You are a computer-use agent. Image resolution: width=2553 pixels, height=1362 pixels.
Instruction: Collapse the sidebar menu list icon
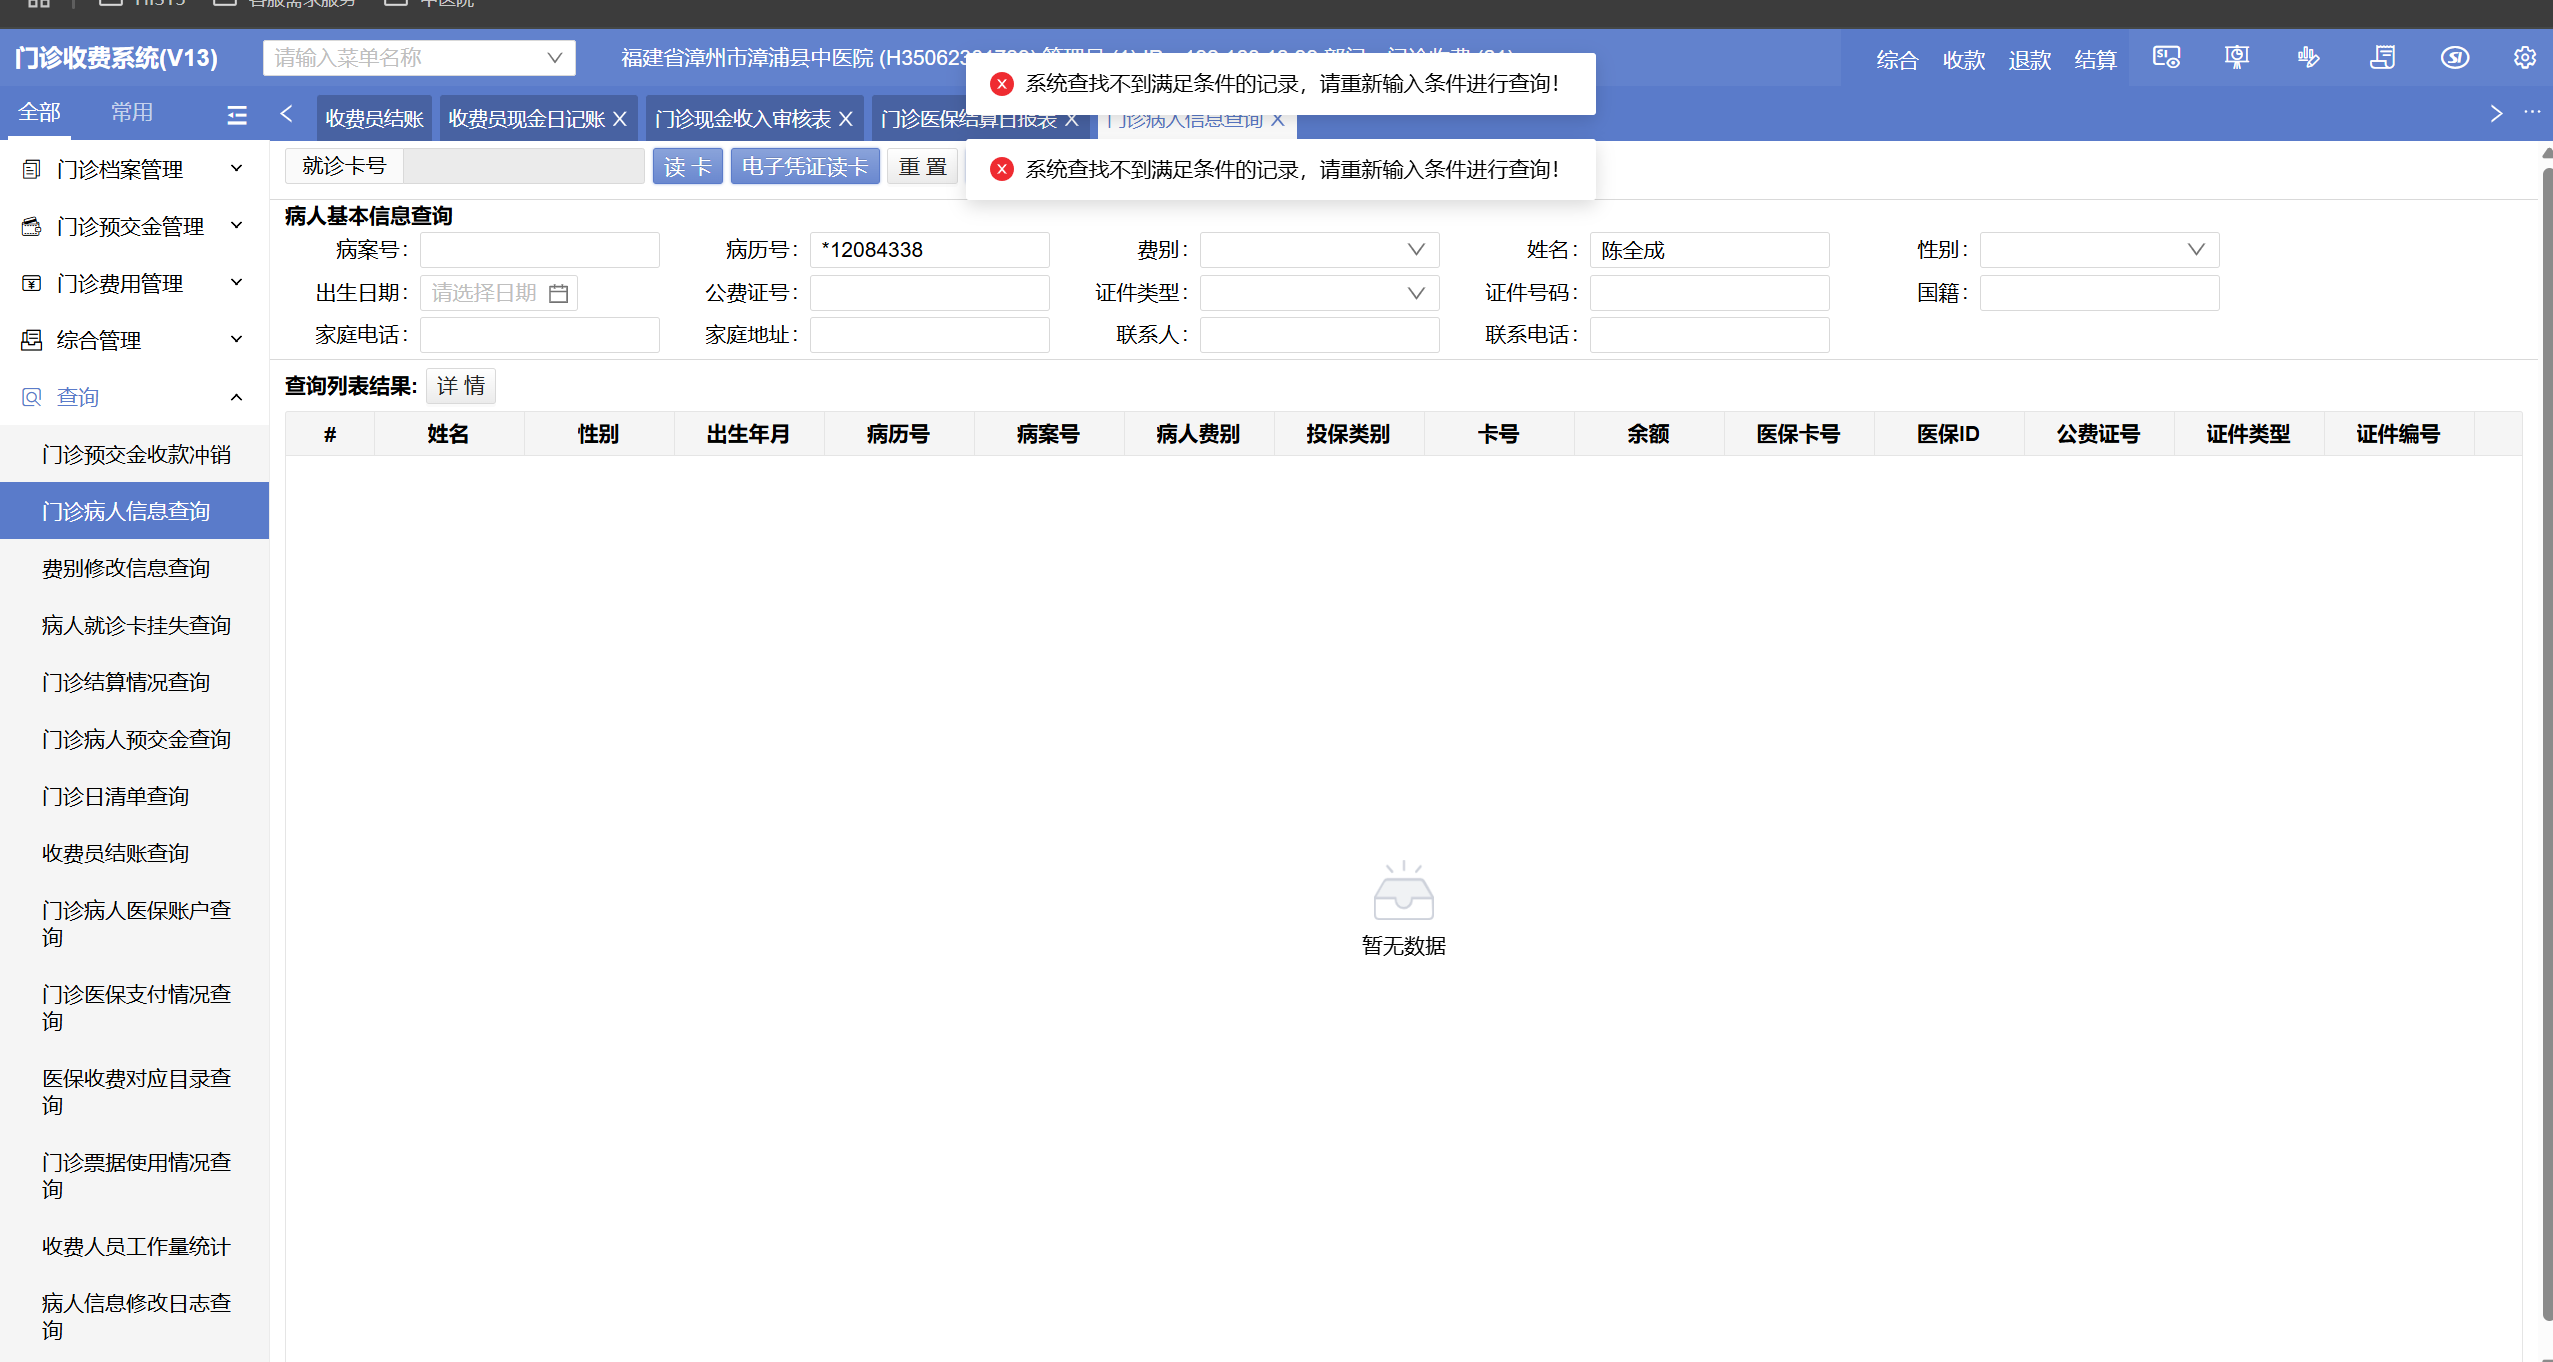pos(237,115)
